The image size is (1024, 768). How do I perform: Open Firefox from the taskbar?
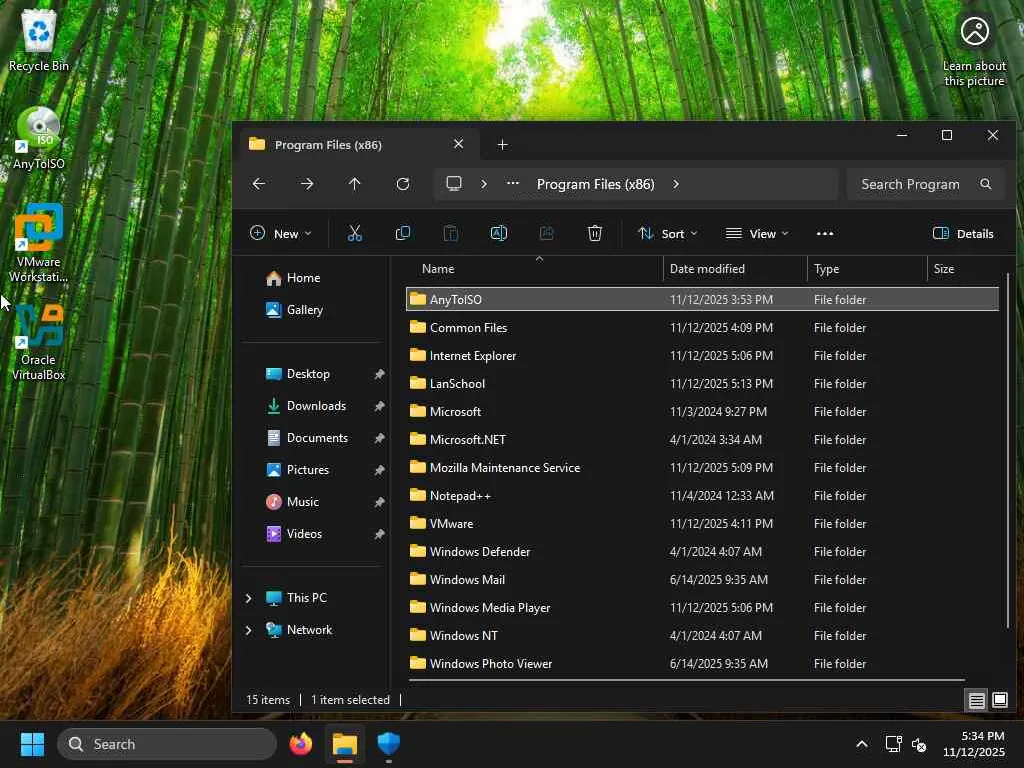point(300,744)
